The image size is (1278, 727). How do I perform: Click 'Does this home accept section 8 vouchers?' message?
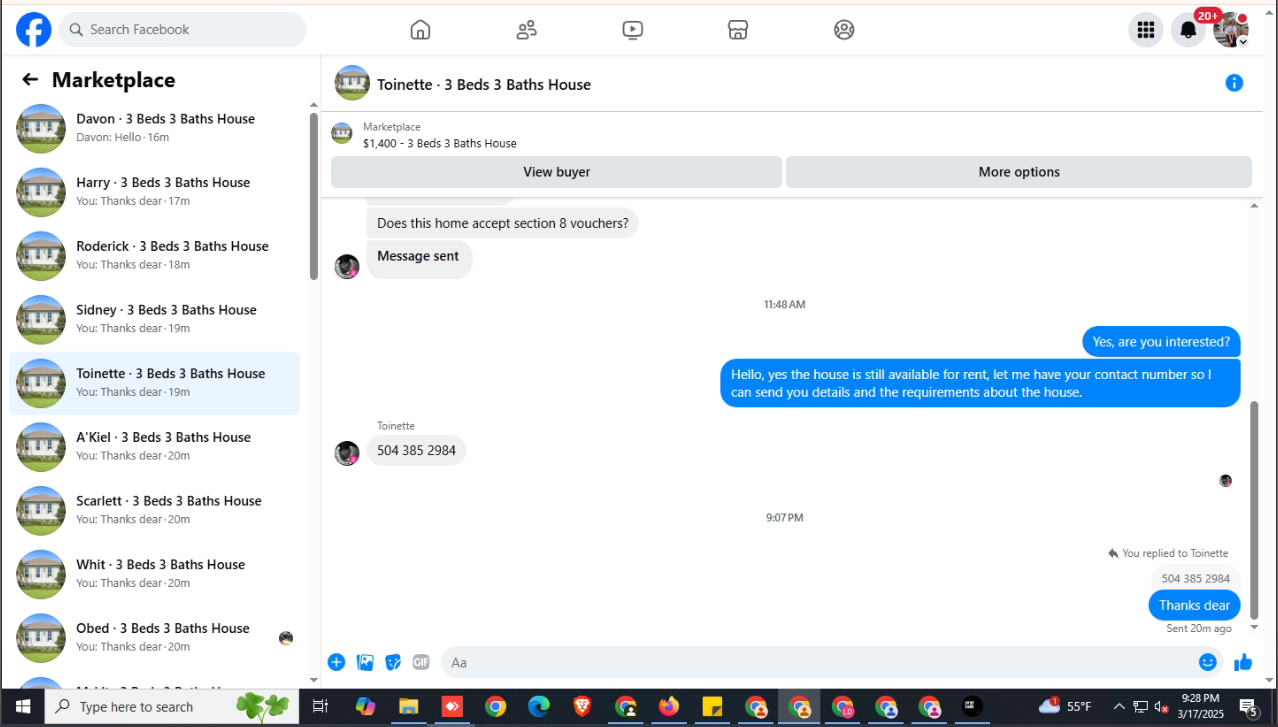click(x=503, y=223)
